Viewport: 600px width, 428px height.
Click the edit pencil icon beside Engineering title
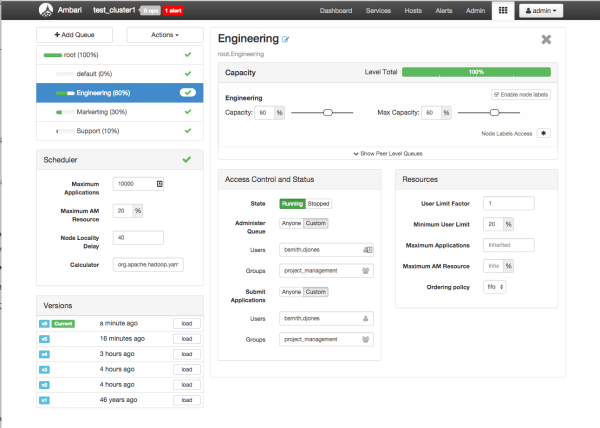[x=285, y=39]
